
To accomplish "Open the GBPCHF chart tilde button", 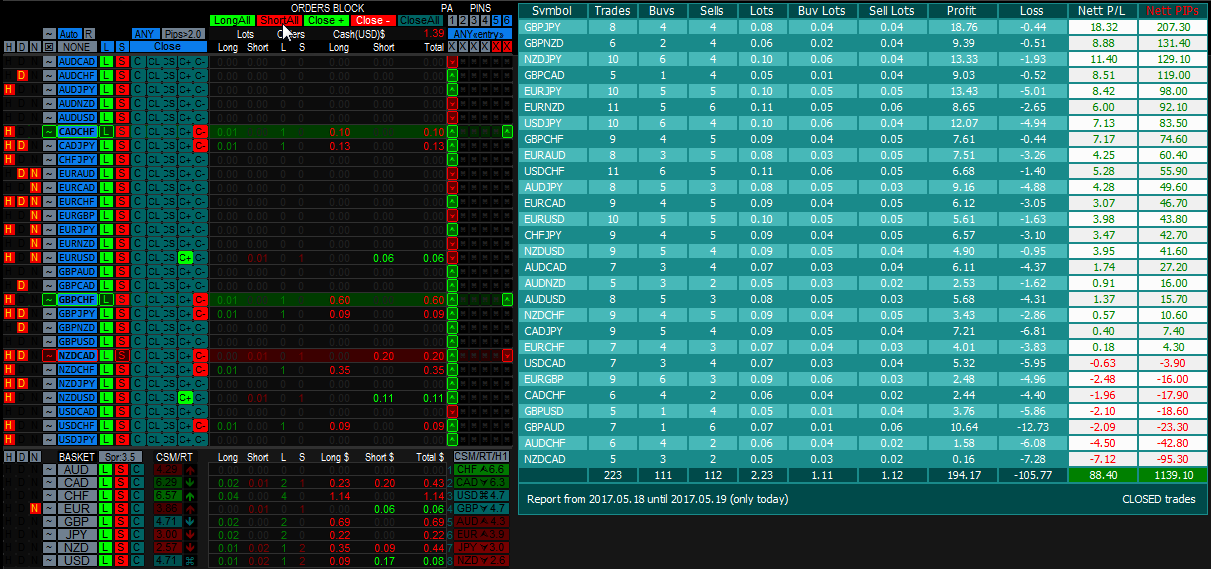I will tap(49, 299).
